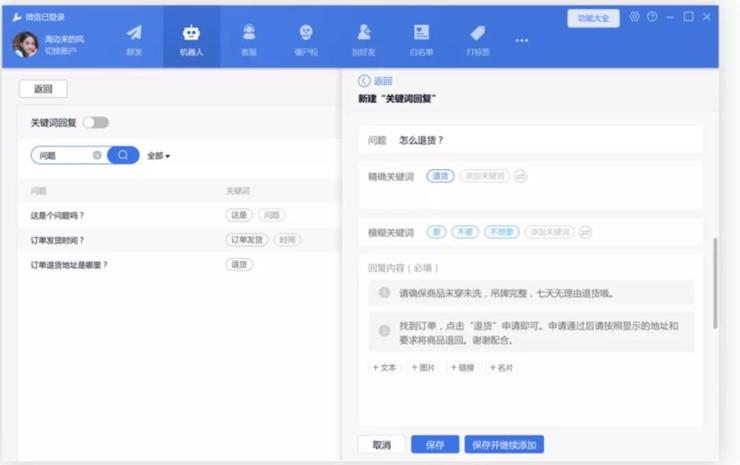Image resolution: width=740 pixels, height=465 pixels.
Task: Open the 加好友 add friend icon
Action: (363, 33)
